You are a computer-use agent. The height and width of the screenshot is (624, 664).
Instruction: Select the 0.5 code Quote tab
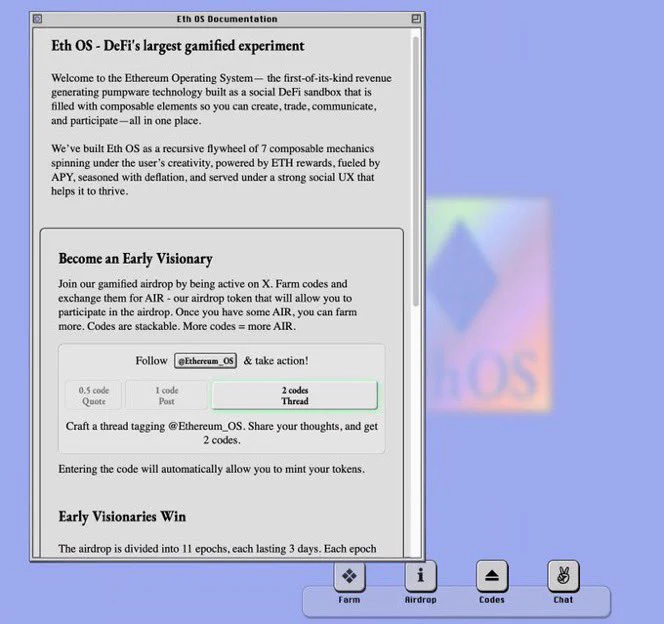pyautogui.click(x=94, y=395)
